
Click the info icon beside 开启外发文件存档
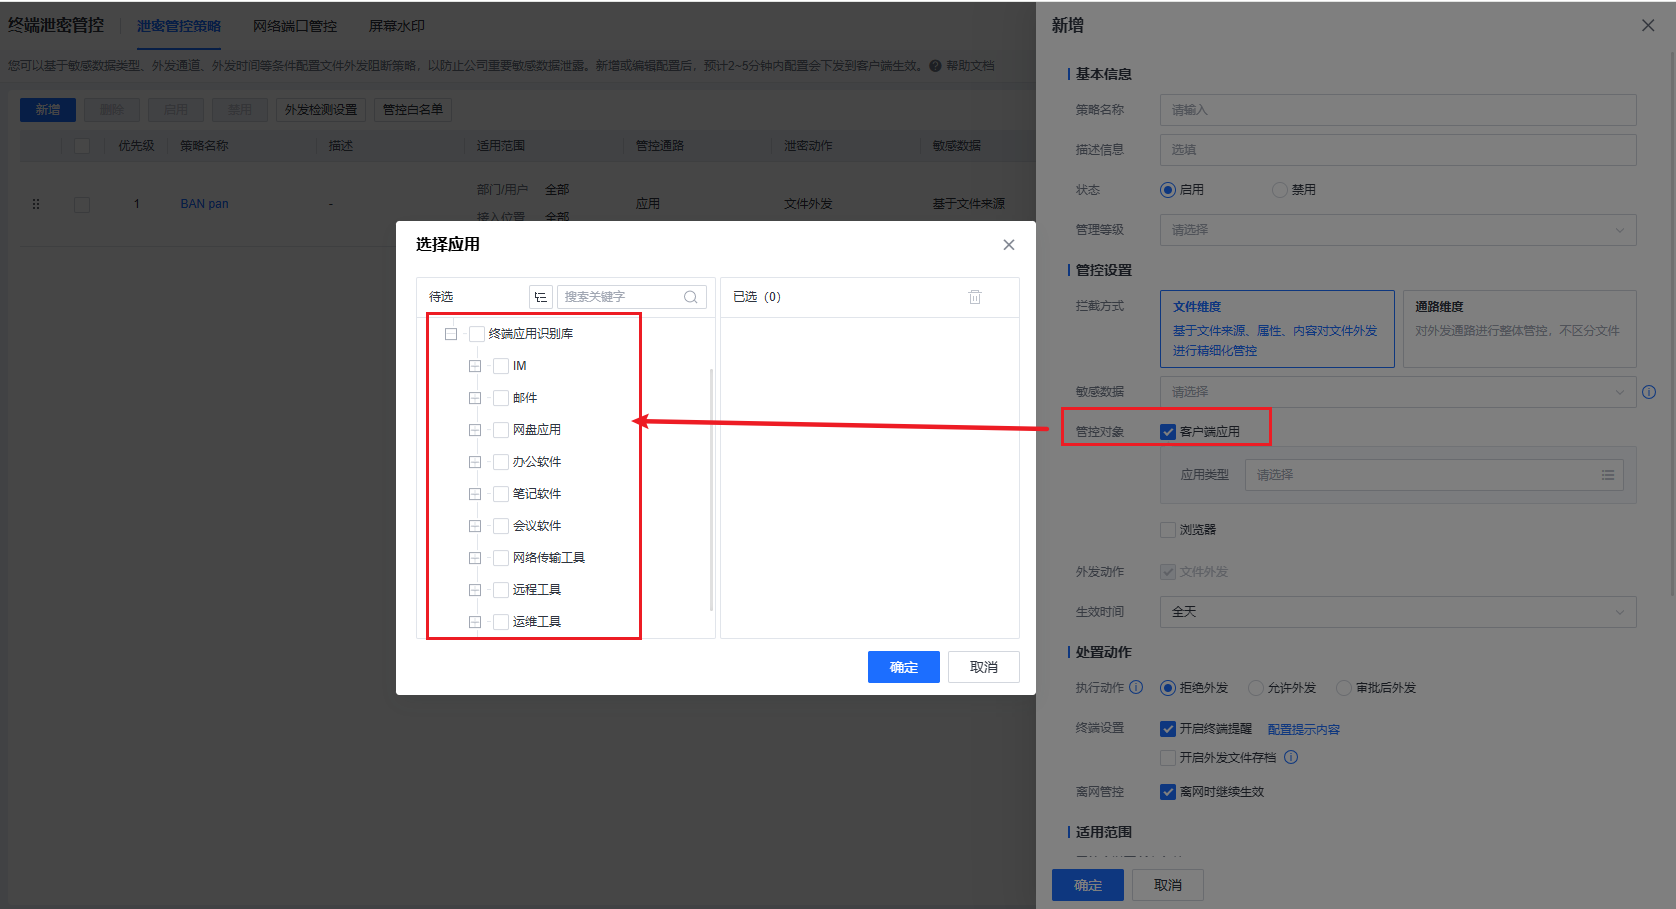(1291, 758)
